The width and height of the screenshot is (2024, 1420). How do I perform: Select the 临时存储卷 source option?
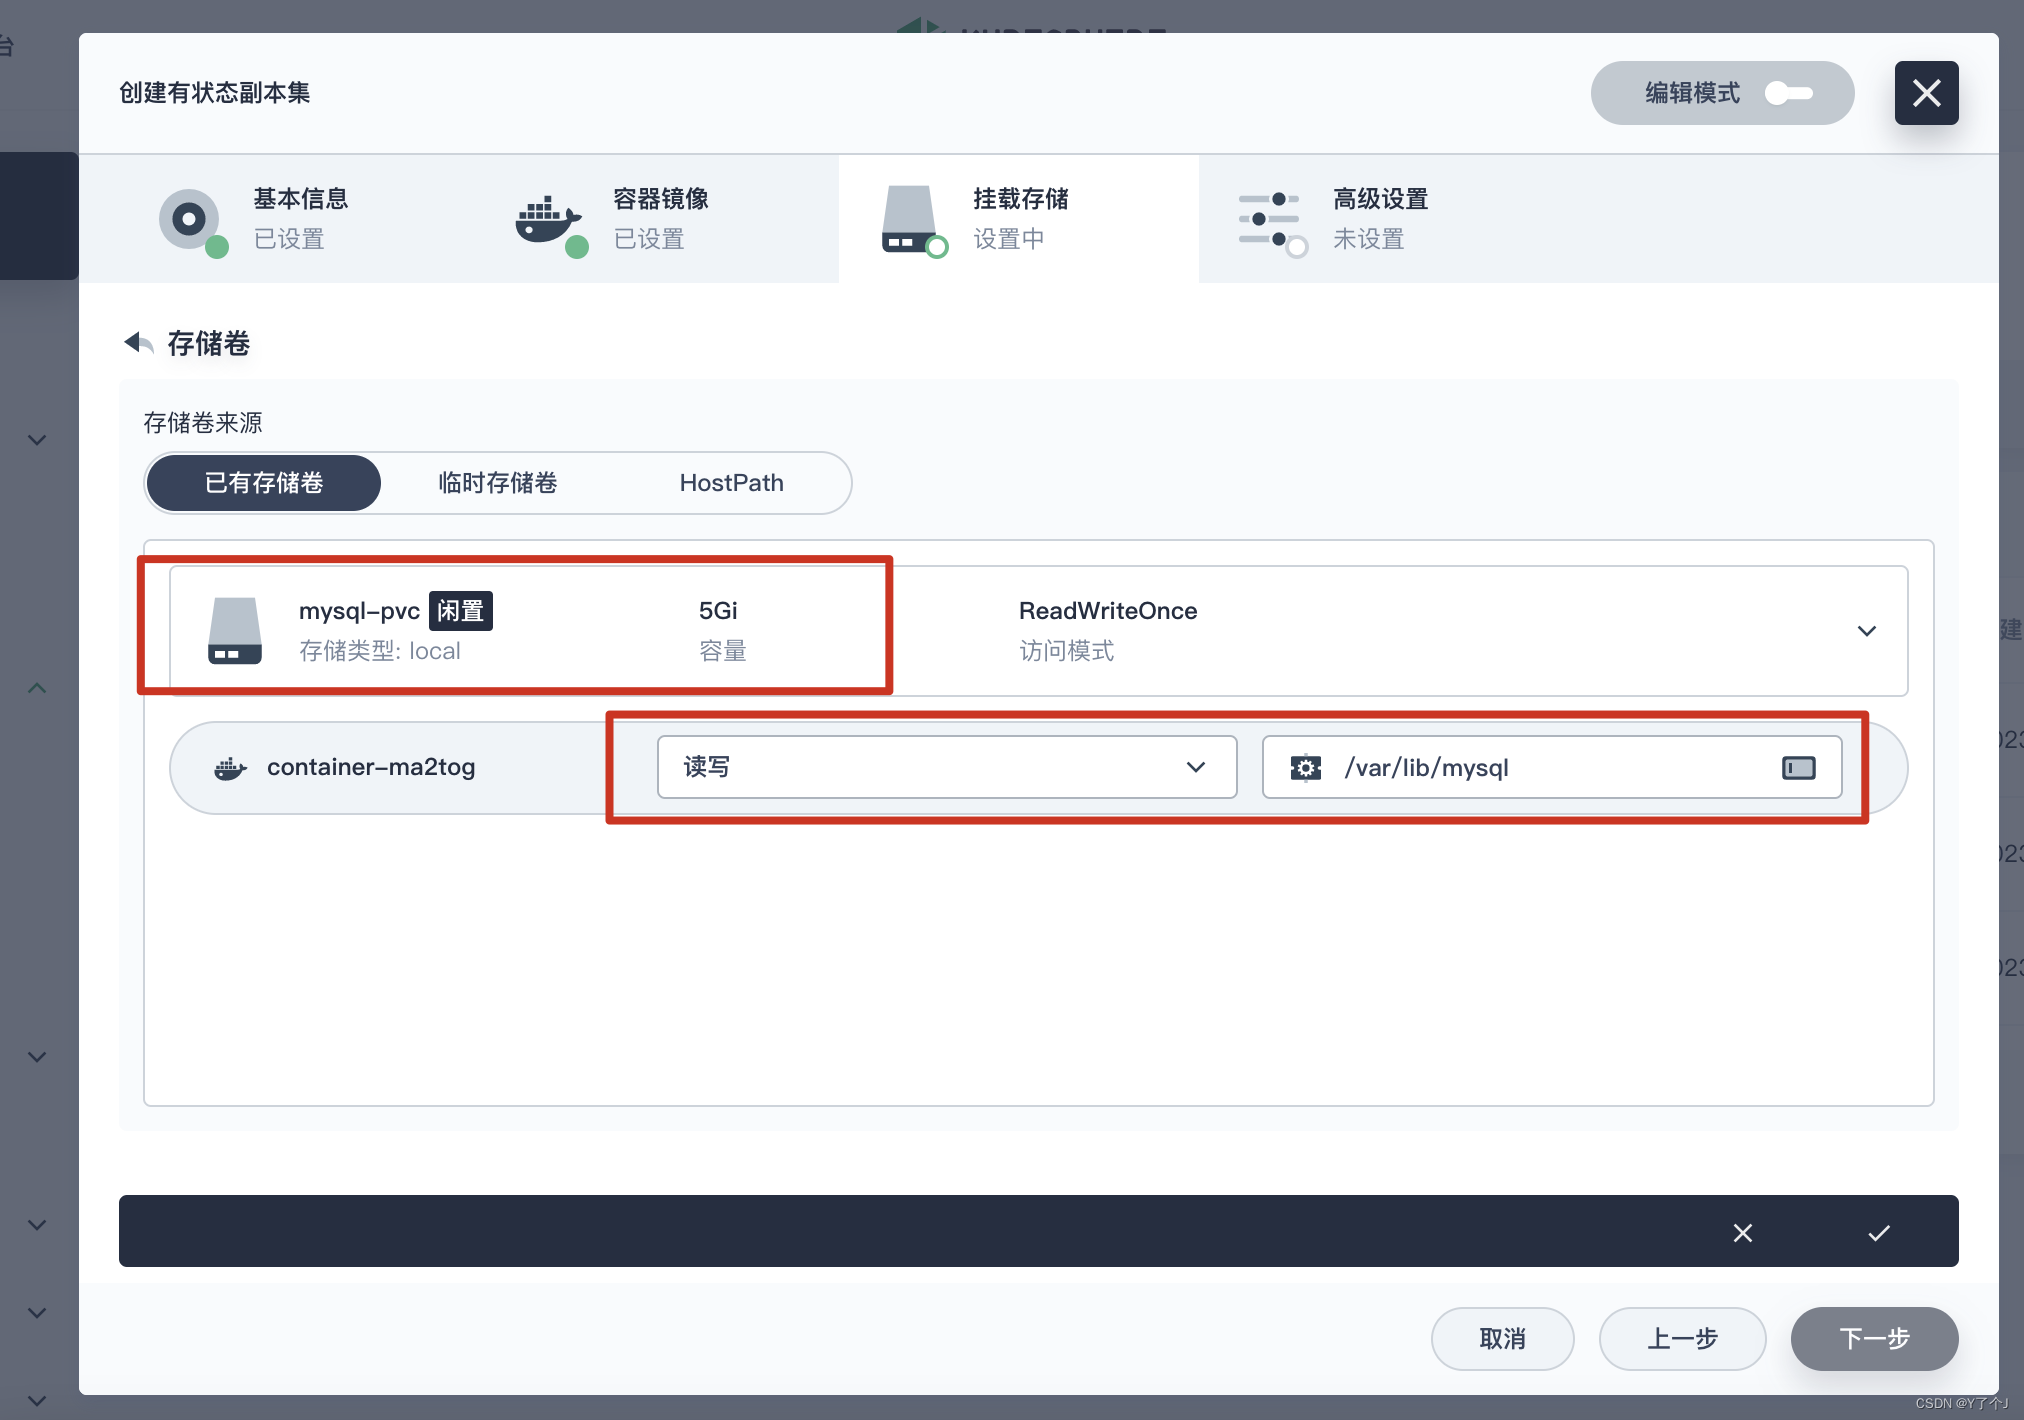(498, 483)
